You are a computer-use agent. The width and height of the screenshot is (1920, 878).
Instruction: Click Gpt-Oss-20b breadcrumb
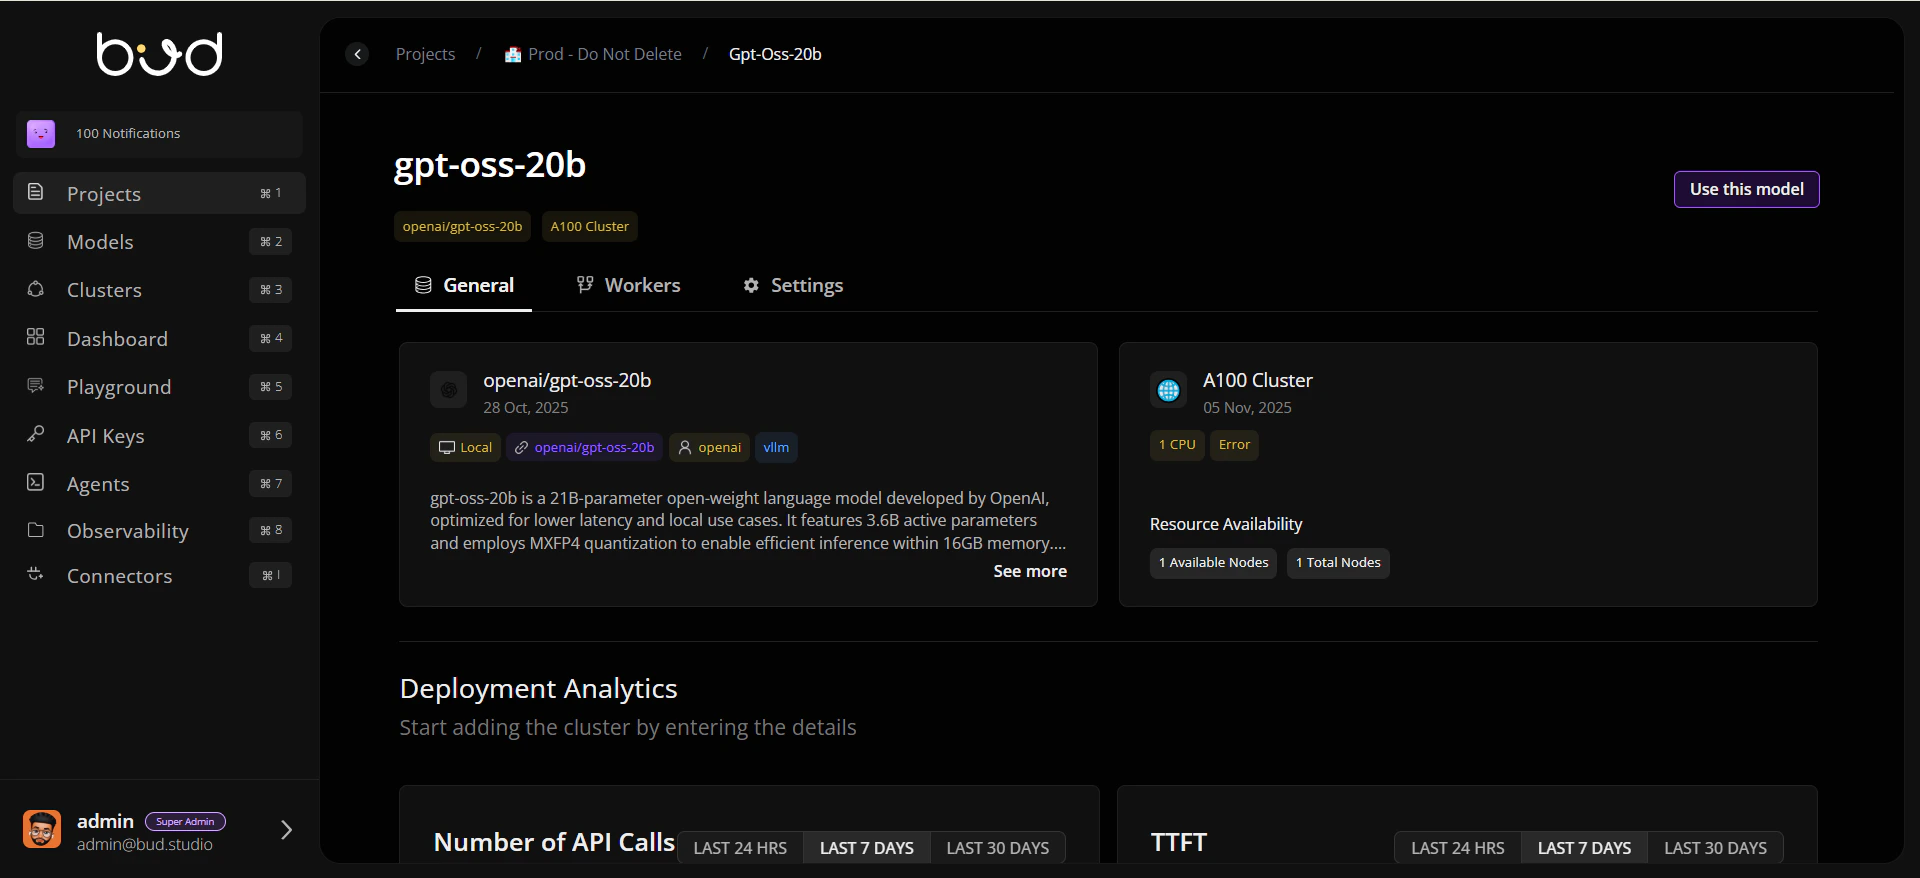click(775, 54)
